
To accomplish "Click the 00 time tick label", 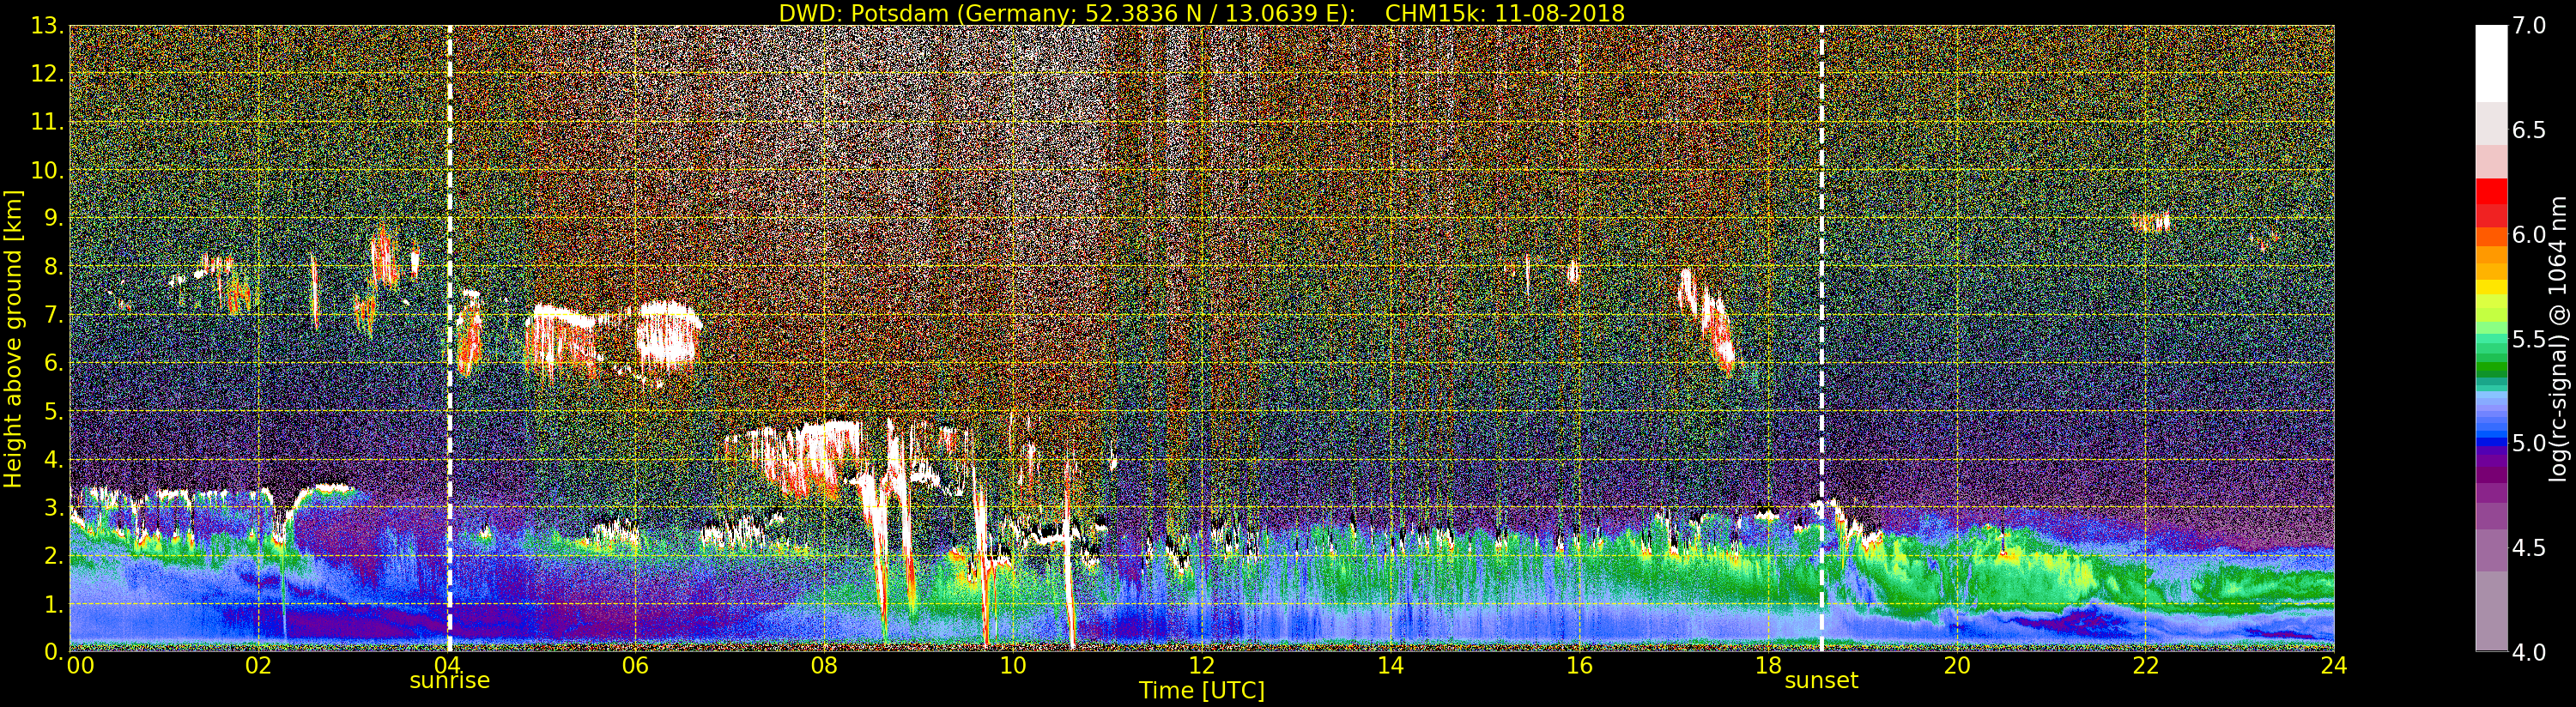I will (x=79, y=666).
